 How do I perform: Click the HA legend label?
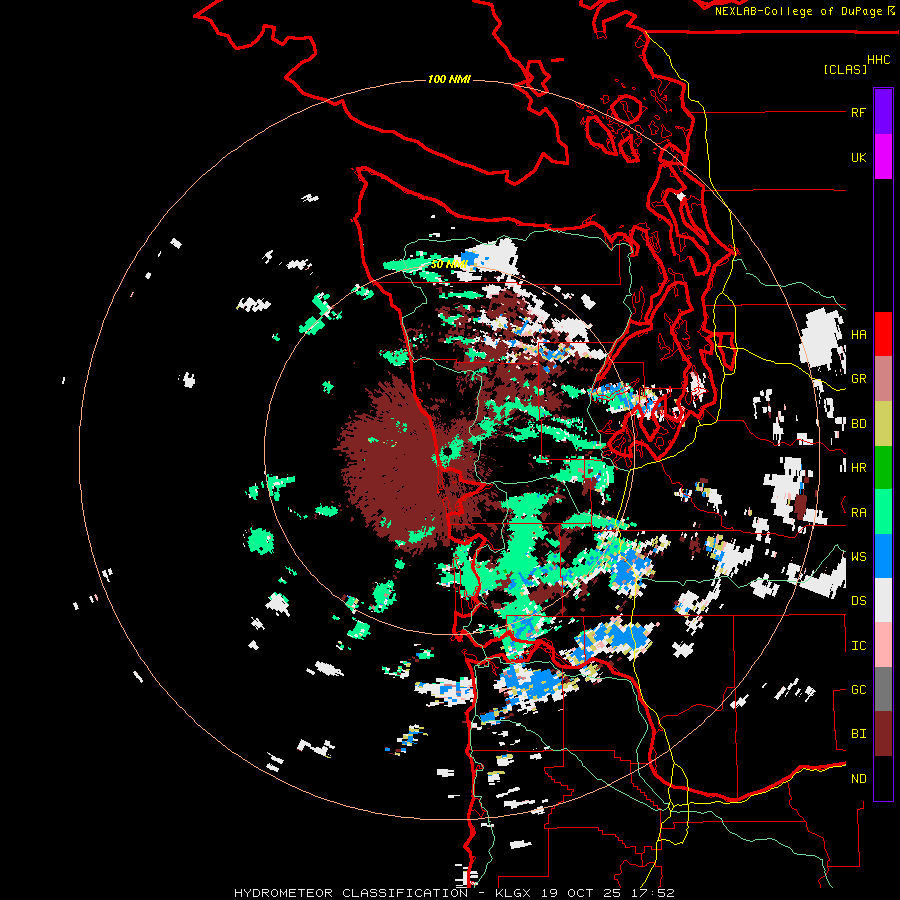(858, 335)
